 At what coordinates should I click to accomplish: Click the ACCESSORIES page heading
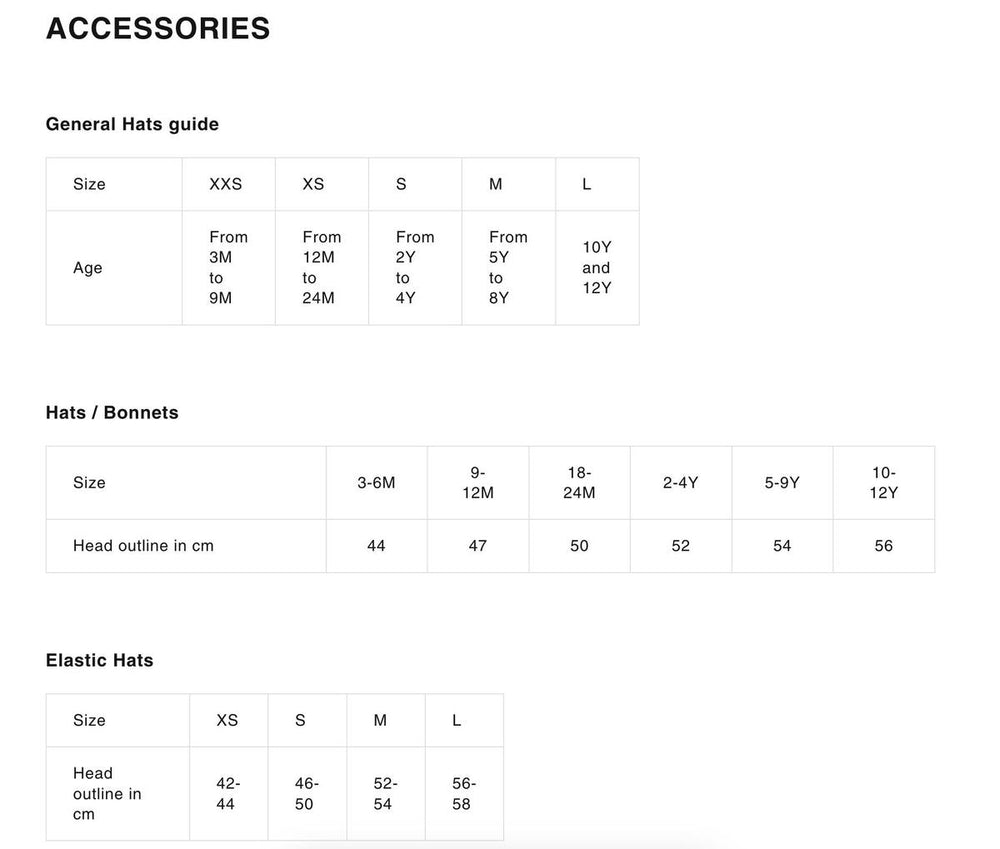pos(158,29)
